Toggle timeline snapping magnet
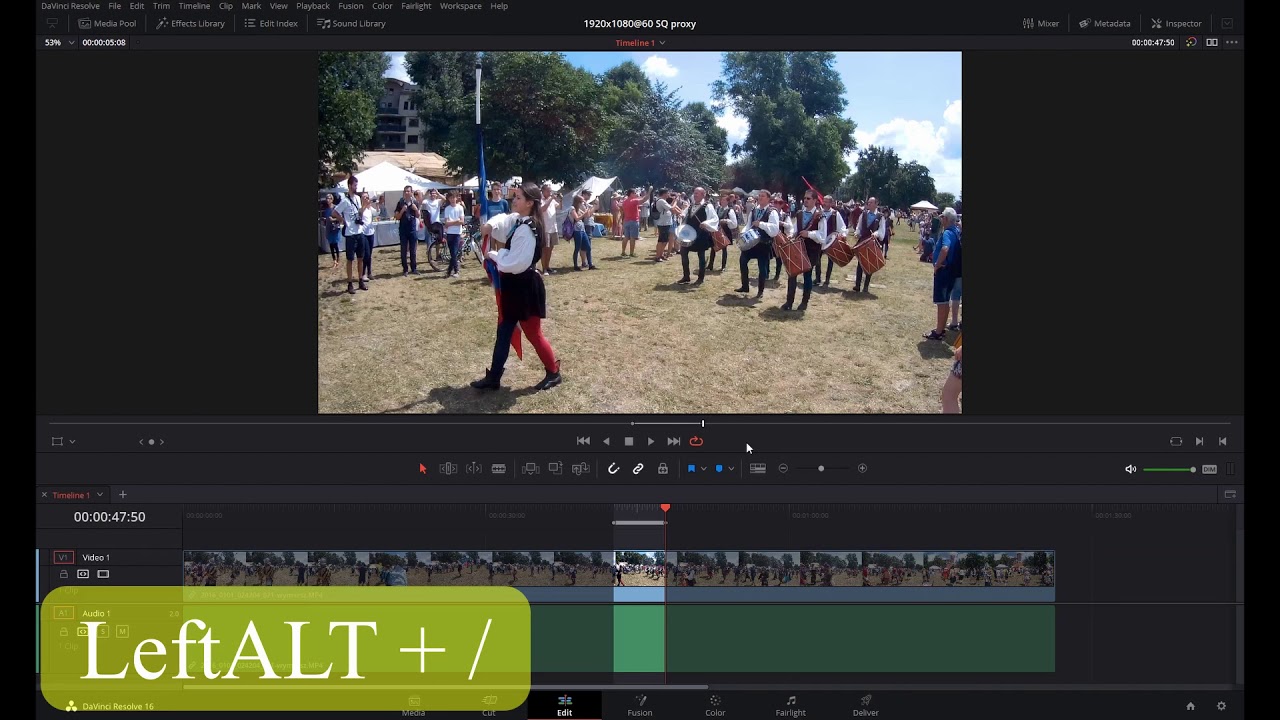 (614, 468)
